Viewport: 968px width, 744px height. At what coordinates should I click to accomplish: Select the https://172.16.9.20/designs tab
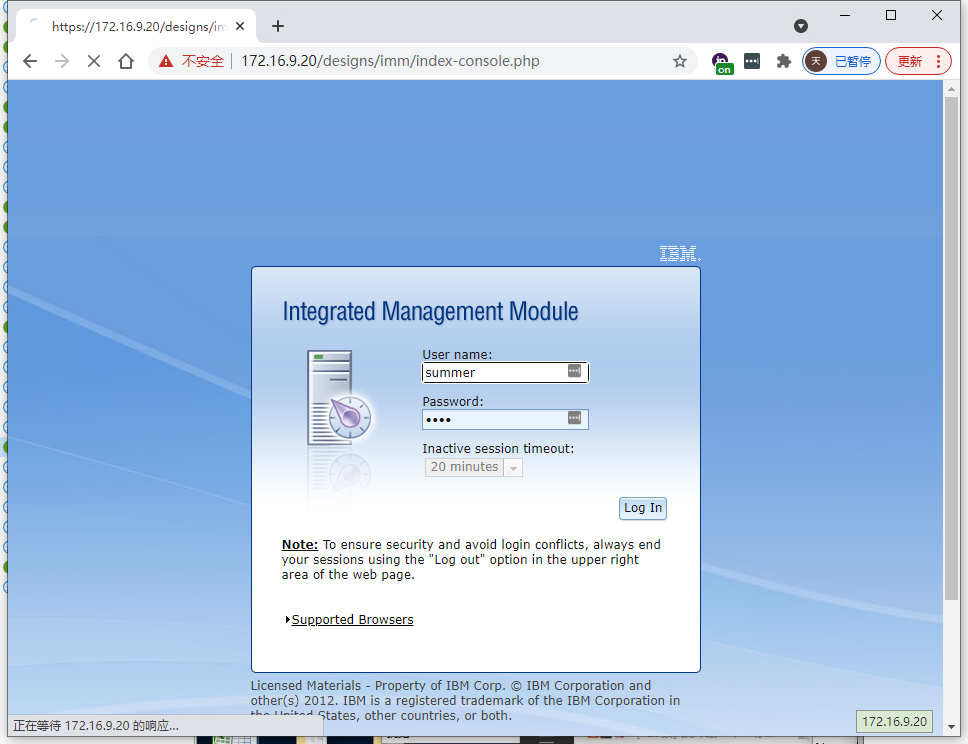[x=135, y=27]
